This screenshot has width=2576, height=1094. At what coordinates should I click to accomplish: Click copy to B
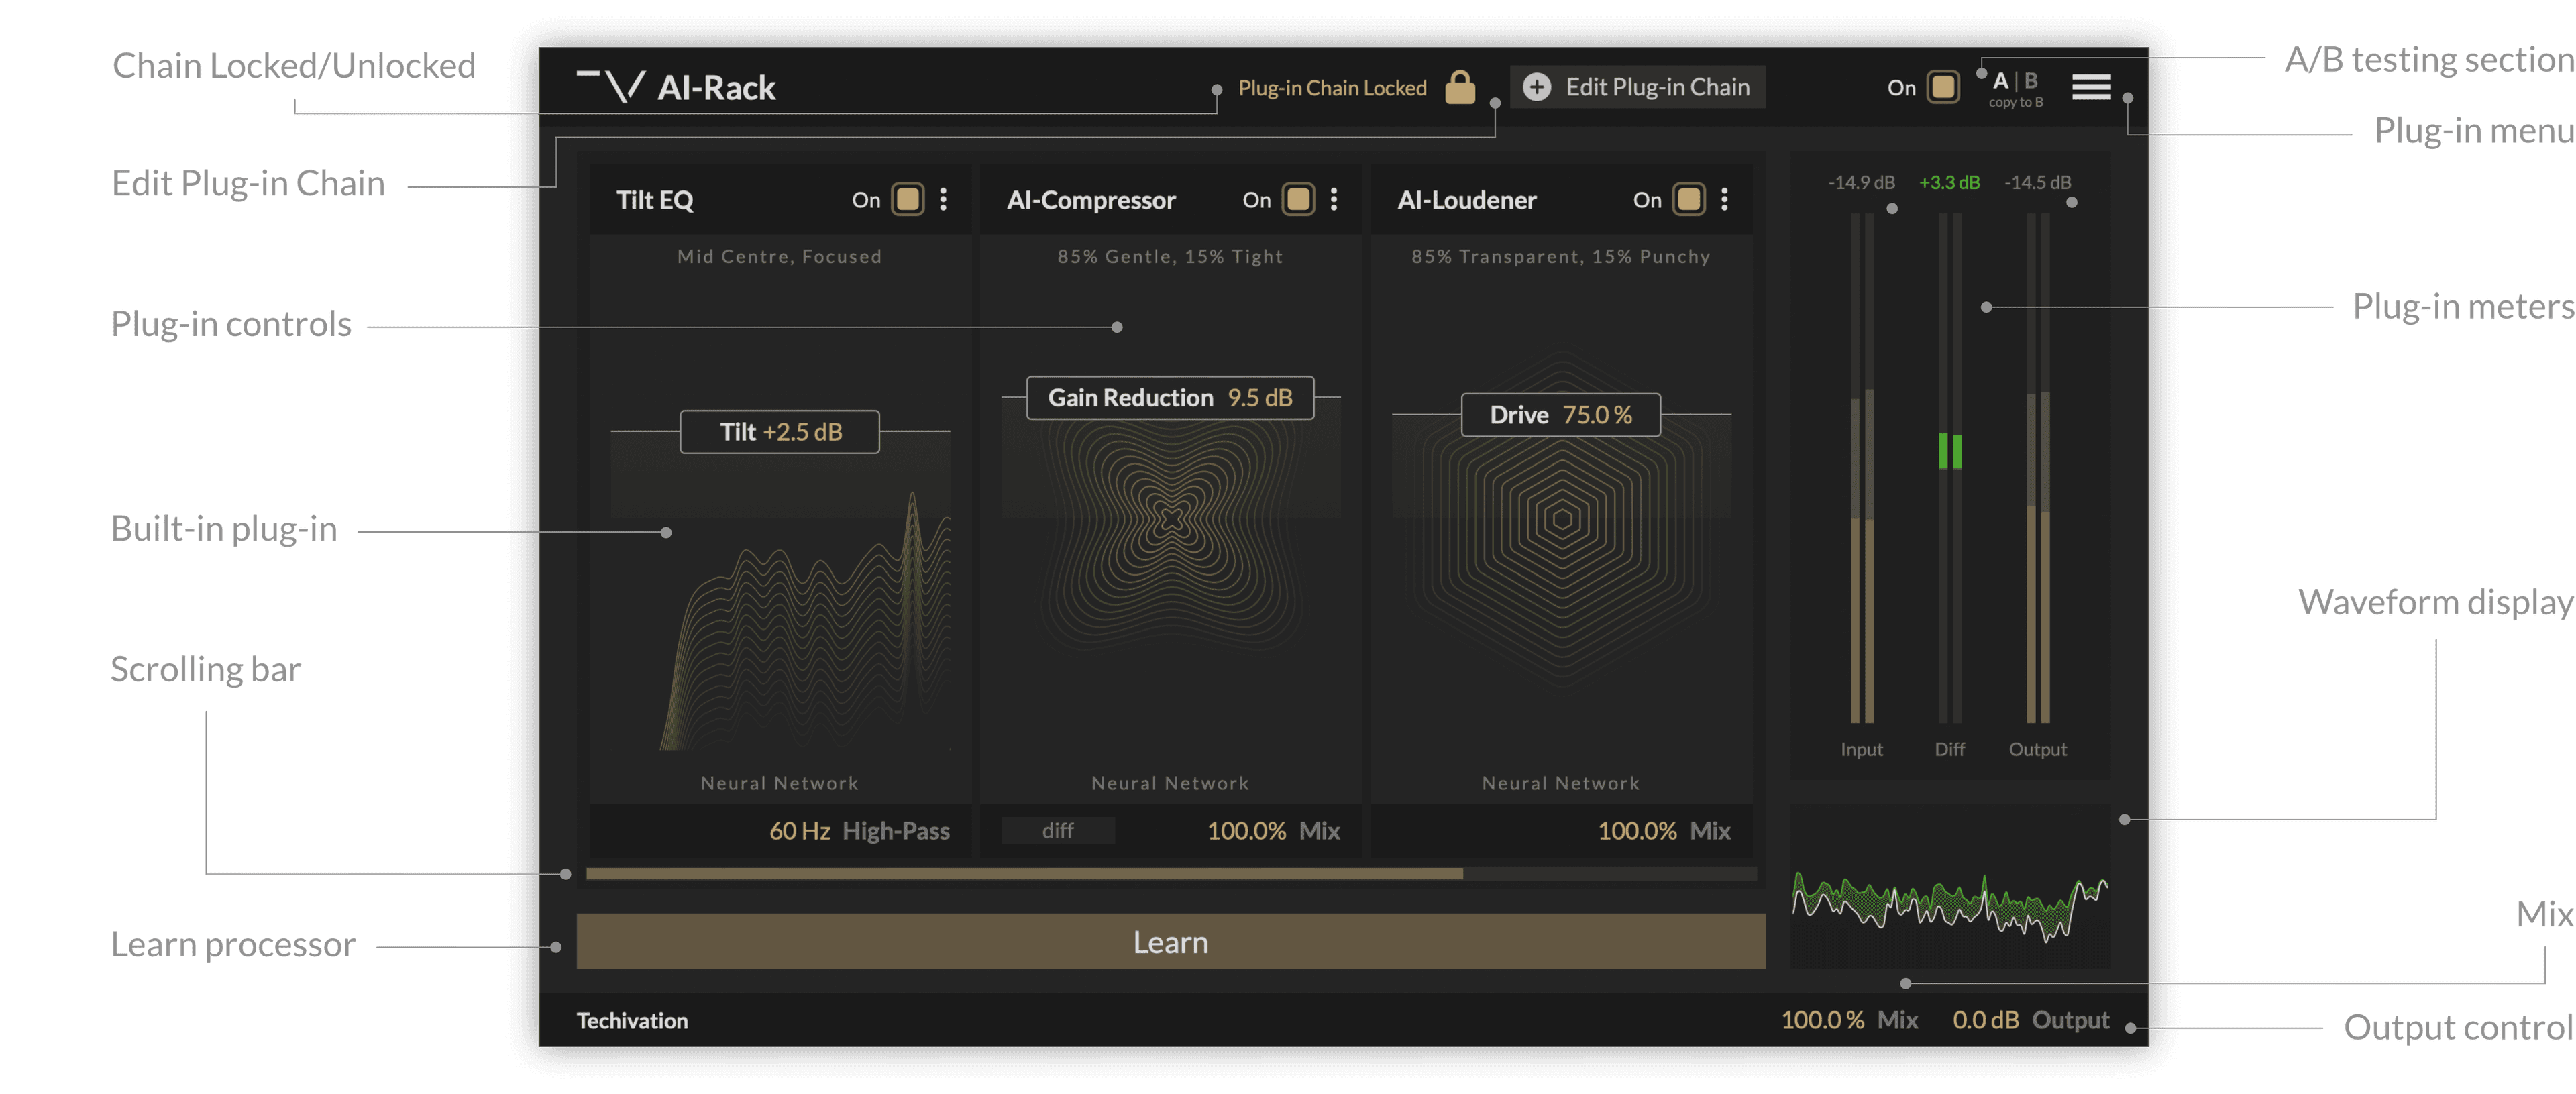pyautogui.click(x=2016, y=102)
